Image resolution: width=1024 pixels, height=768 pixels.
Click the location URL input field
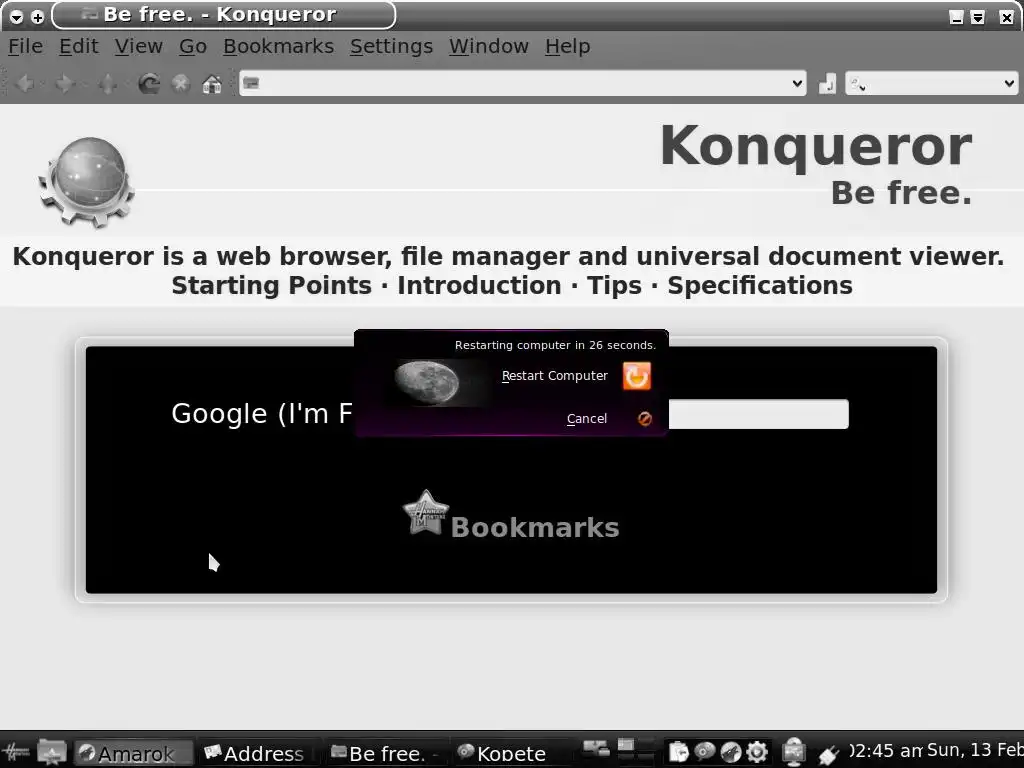(523, 84)
